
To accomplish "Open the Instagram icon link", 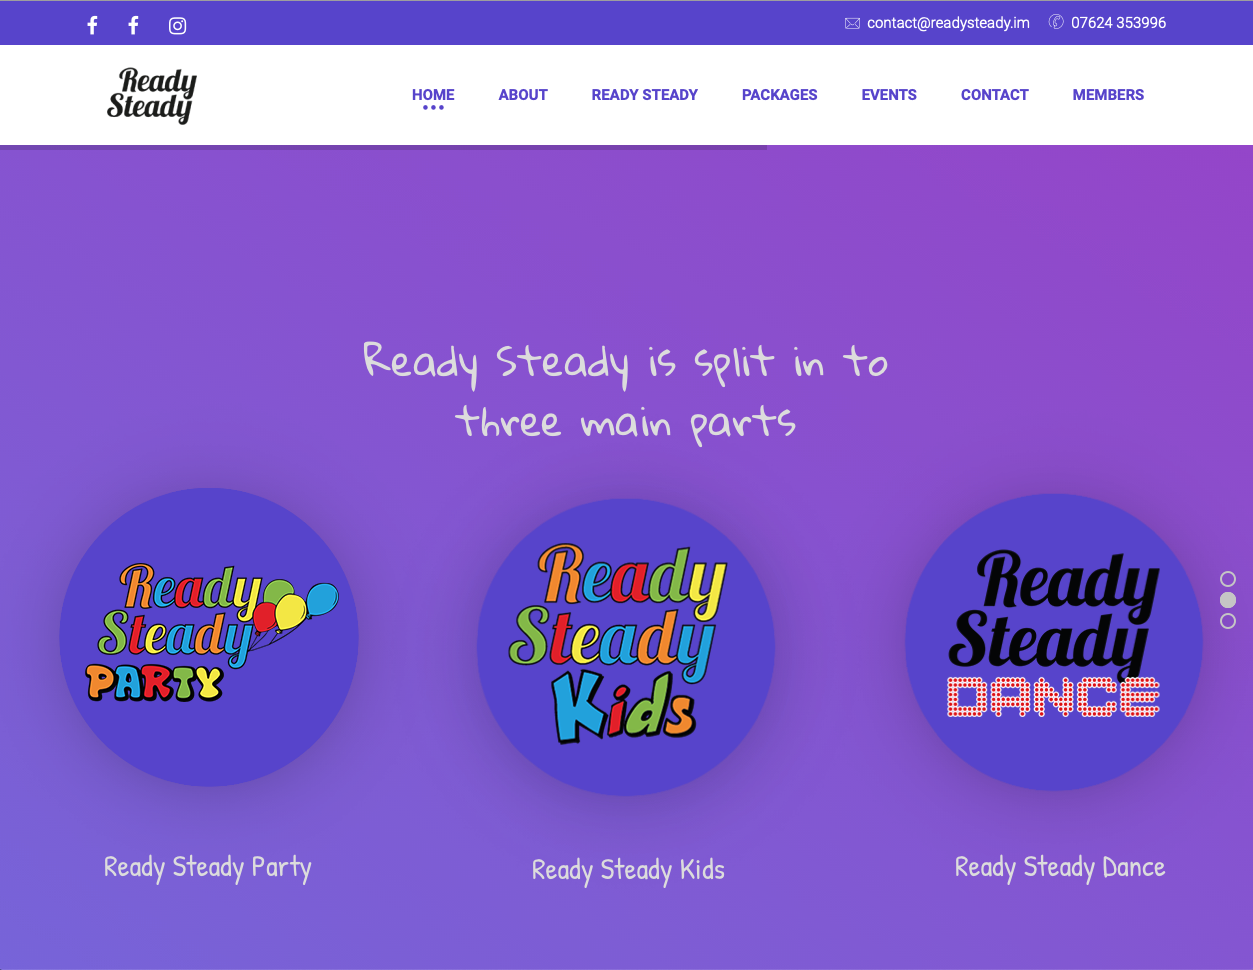I will 177,26.
